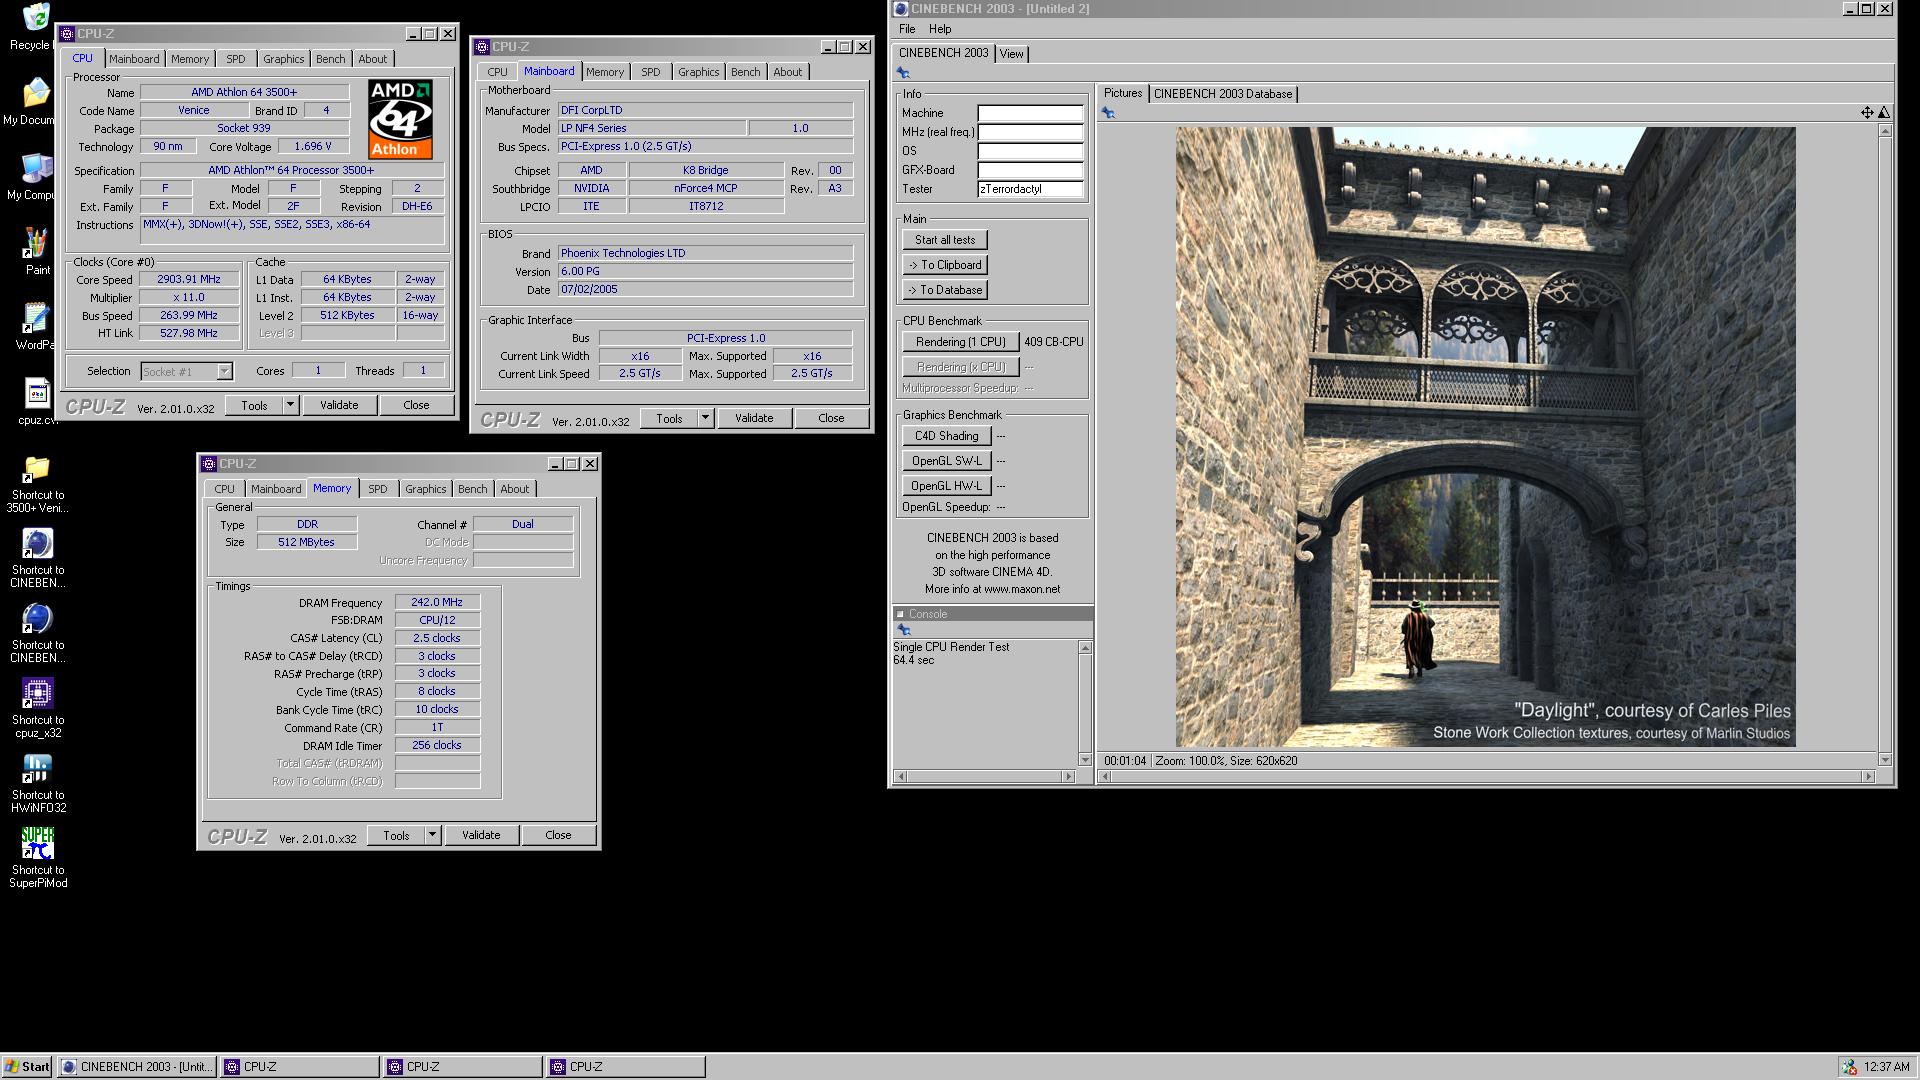Run the Rendering (1 CPU) benchmark
1920x1080 pixels.
(961, 342)
